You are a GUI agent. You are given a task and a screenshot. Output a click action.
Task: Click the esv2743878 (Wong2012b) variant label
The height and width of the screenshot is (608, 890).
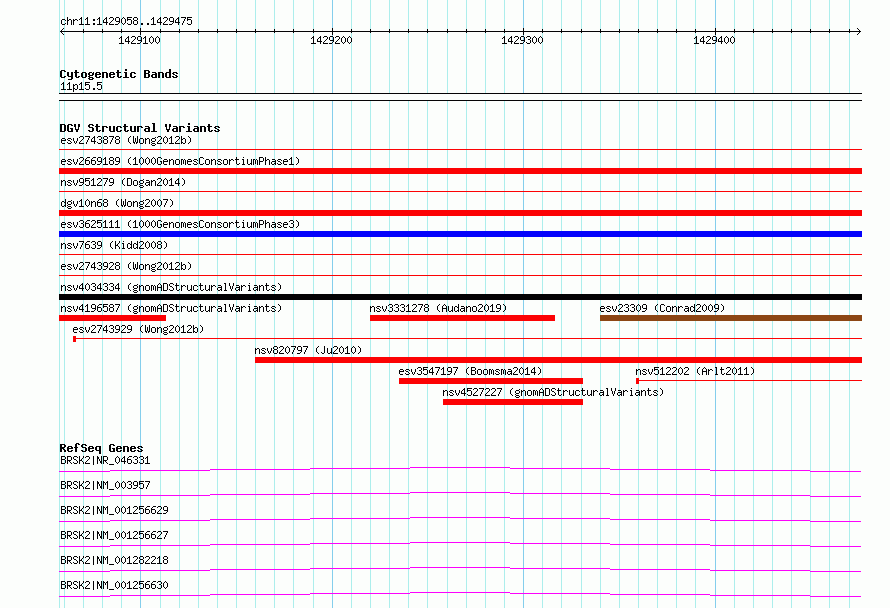(126, 140)
